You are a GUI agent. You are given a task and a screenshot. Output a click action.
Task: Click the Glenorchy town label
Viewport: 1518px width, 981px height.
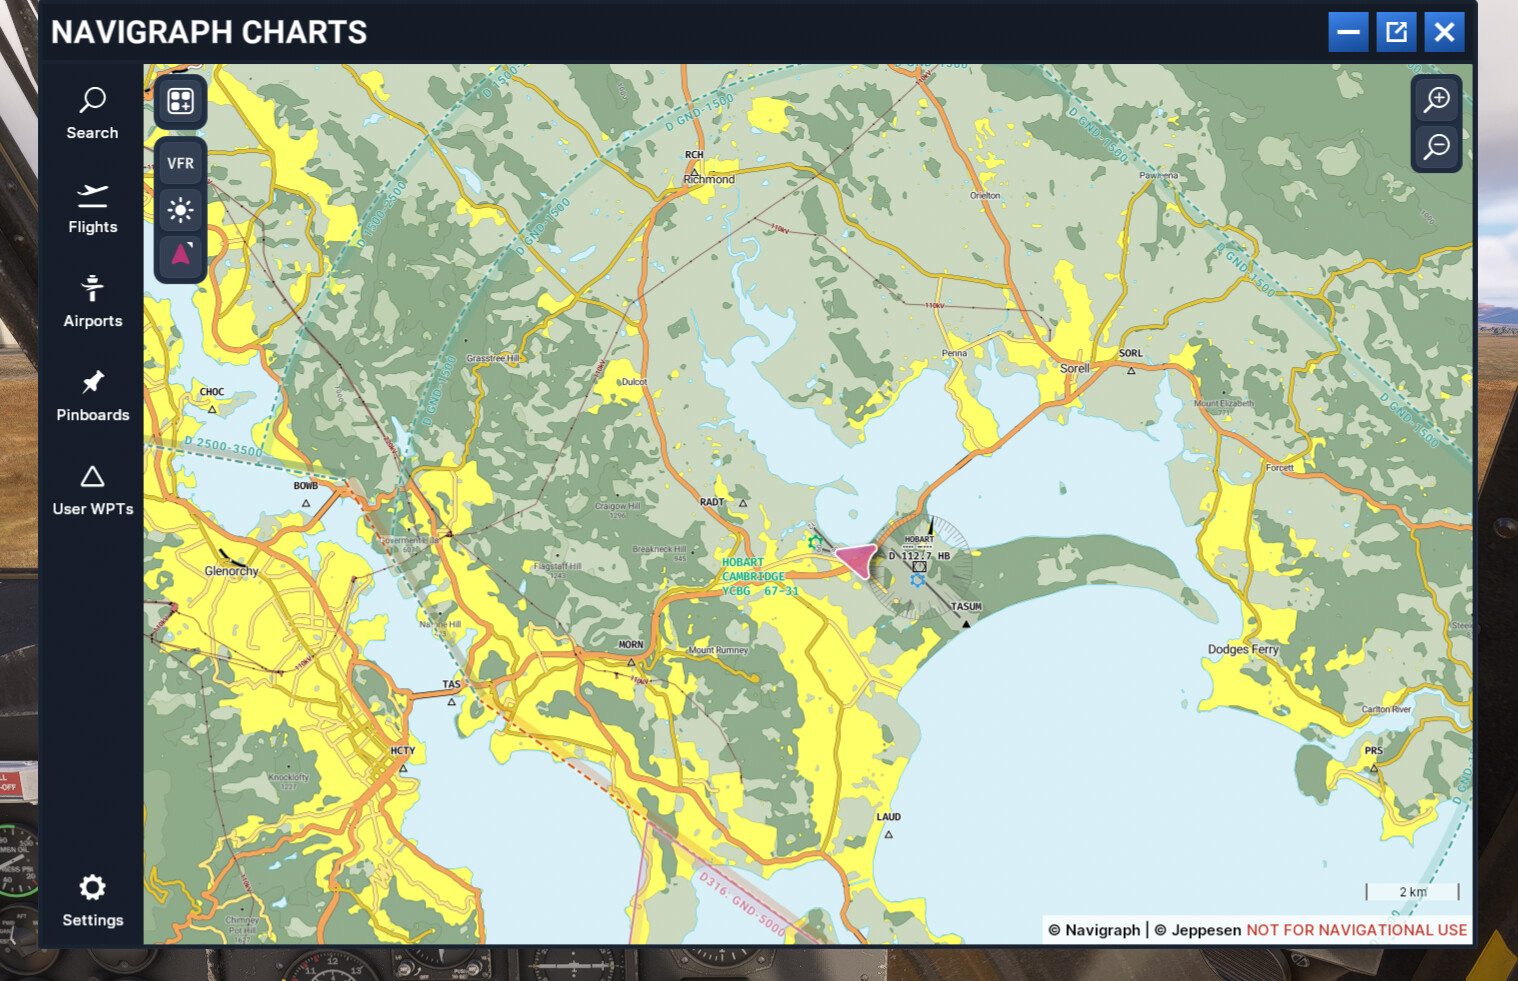point(232,571)
